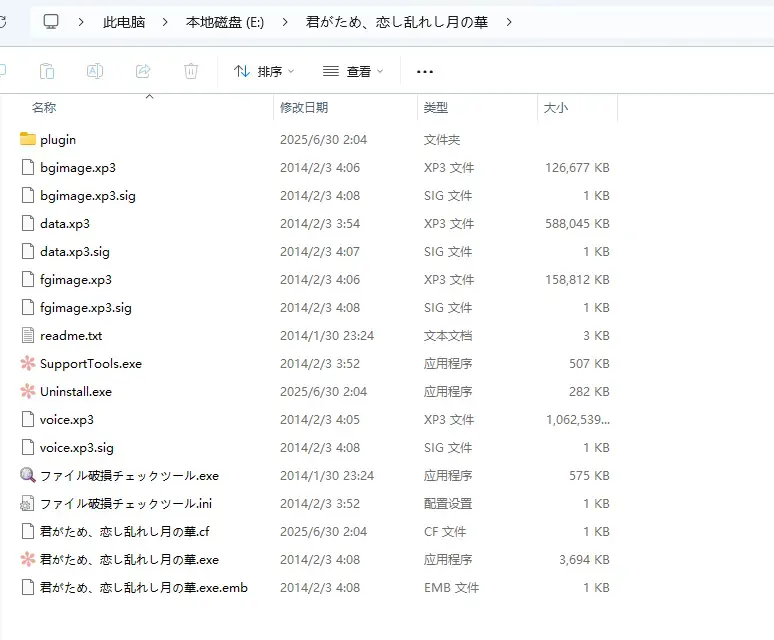
Task: Click the 1,062,539... size of voice.xp3
Action: (x=578, y=419)
